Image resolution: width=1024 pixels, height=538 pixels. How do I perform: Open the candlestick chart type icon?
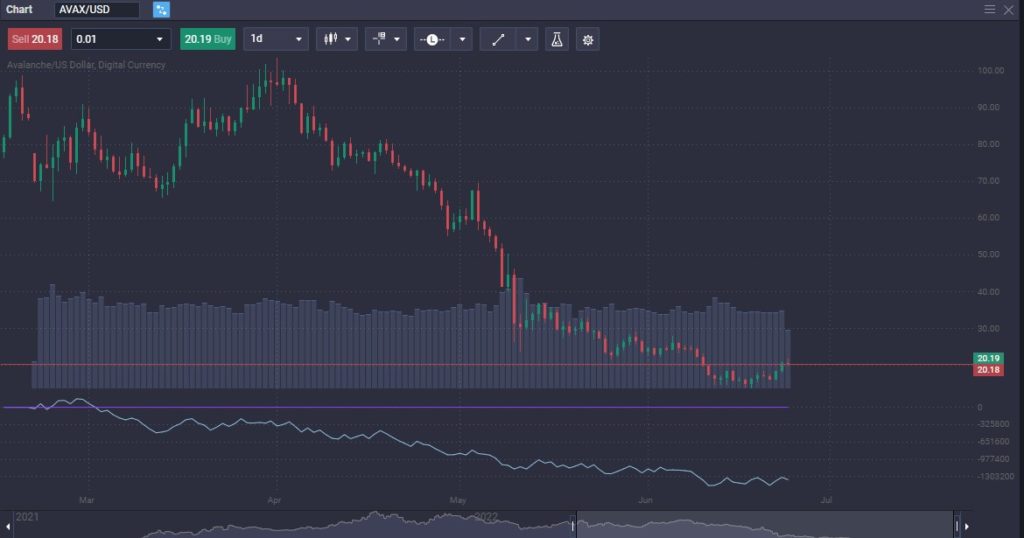click(329, 39)
